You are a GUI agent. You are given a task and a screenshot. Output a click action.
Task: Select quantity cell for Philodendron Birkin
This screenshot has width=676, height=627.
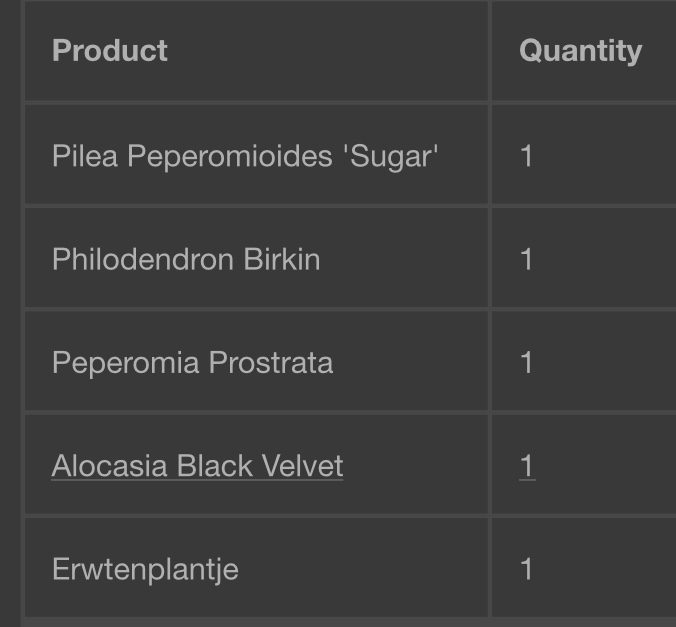(x=584, y=258)
